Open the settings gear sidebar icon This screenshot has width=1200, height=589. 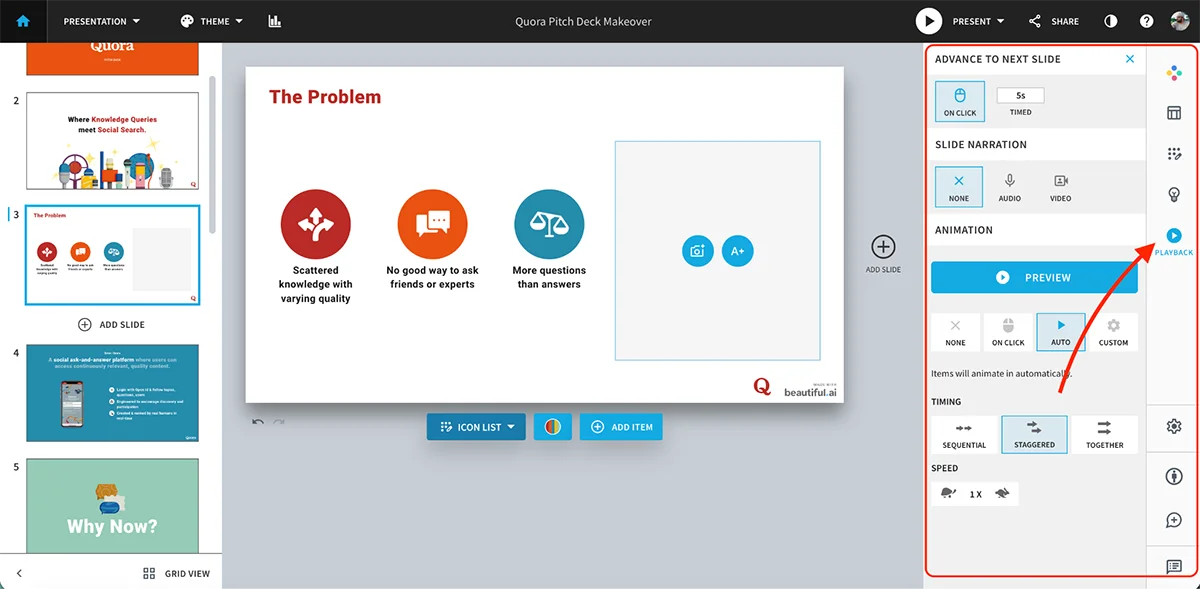(x=1174, y=426)
